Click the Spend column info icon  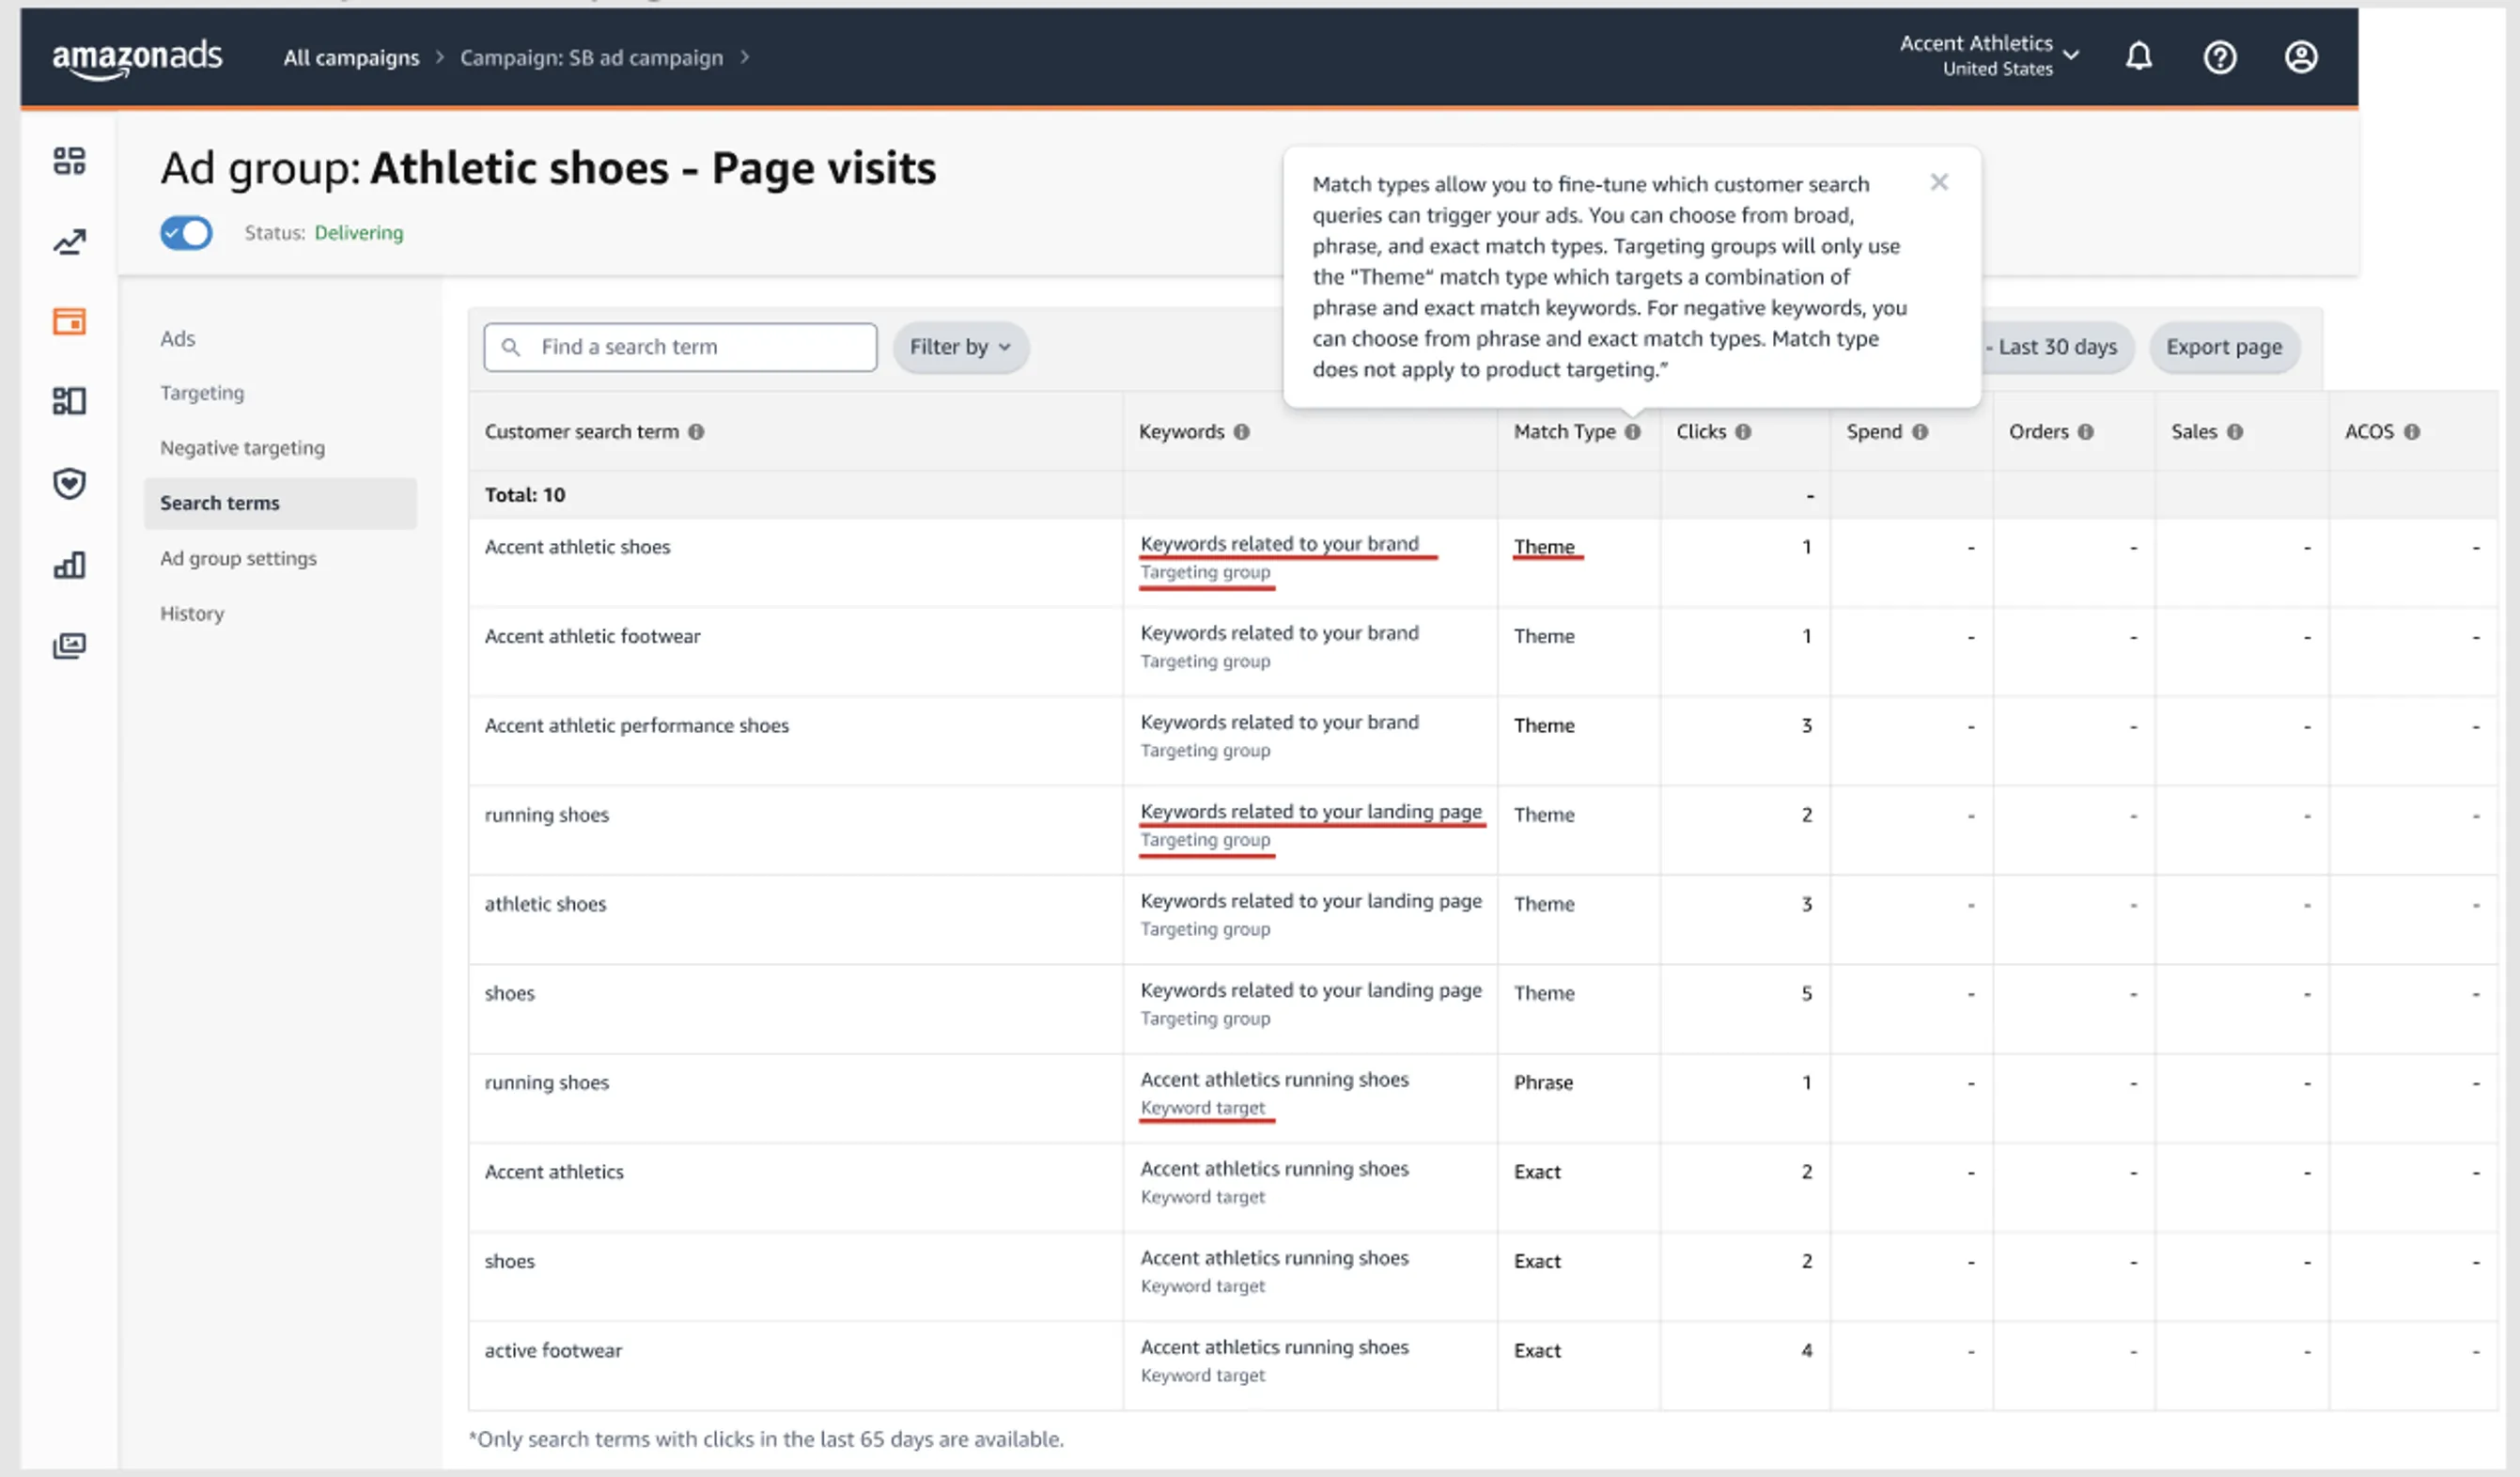click(1920, 432)
